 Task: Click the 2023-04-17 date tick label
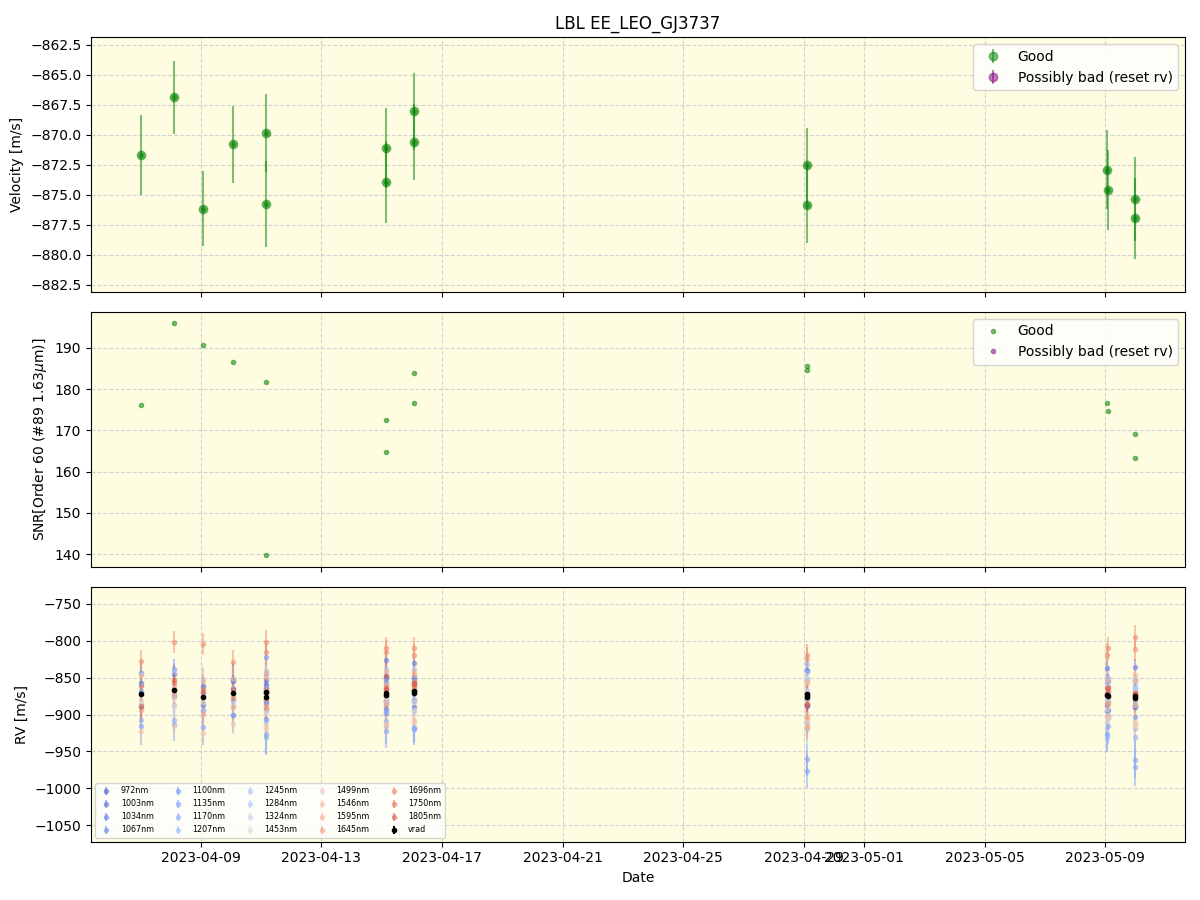coord(442,856)
